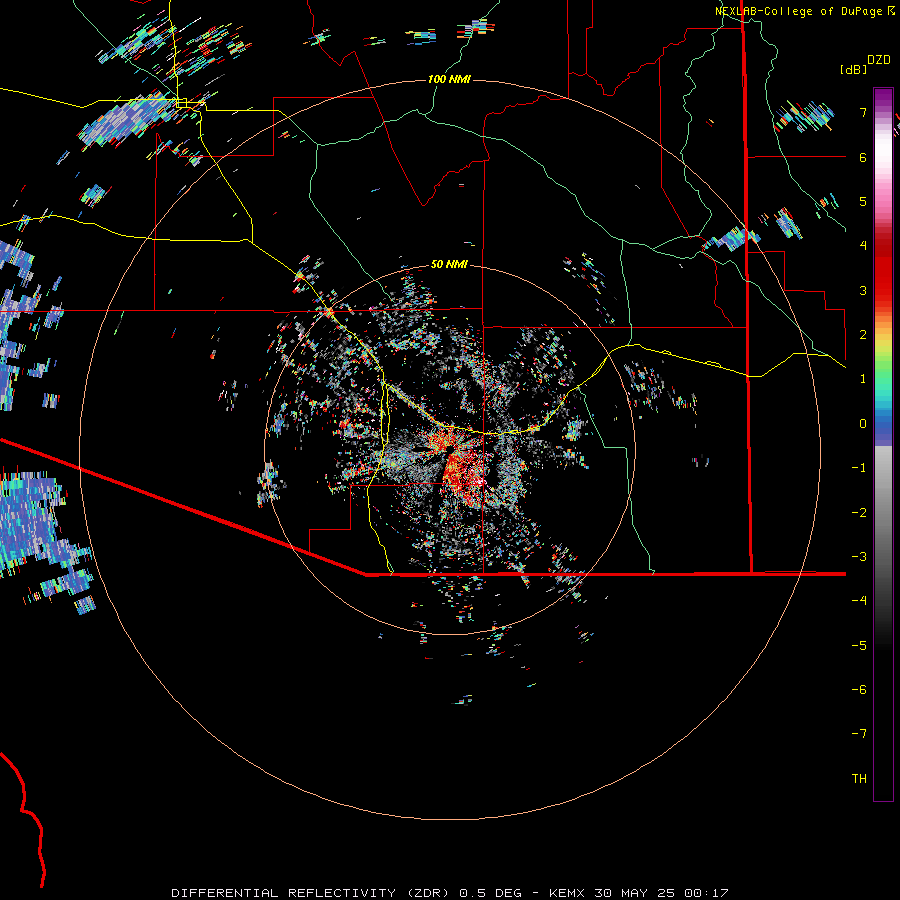900x900 pixels.
Task: Click the TH label on color scale
Action: [x=859, y=779]
